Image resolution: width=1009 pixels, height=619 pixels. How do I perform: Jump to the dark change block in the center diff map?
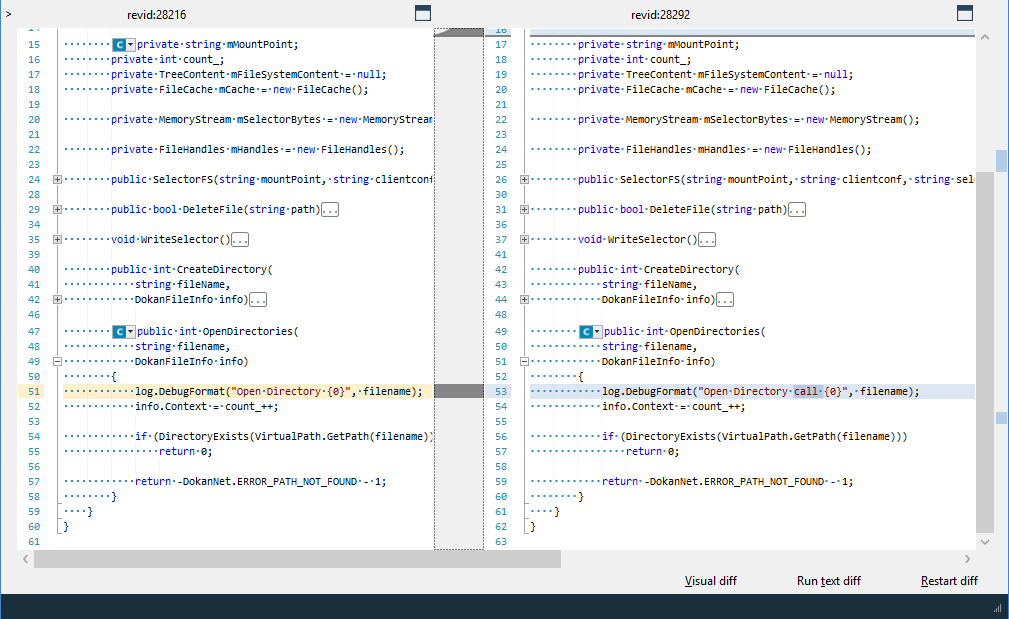(459, 391)
